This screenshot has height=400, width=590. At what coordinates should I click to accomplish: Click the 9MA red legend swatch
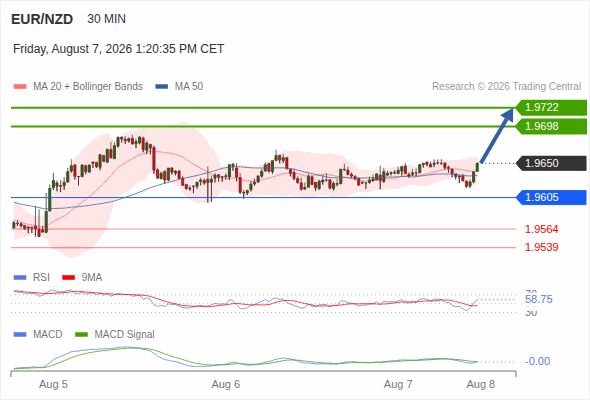tap(68, 278)
